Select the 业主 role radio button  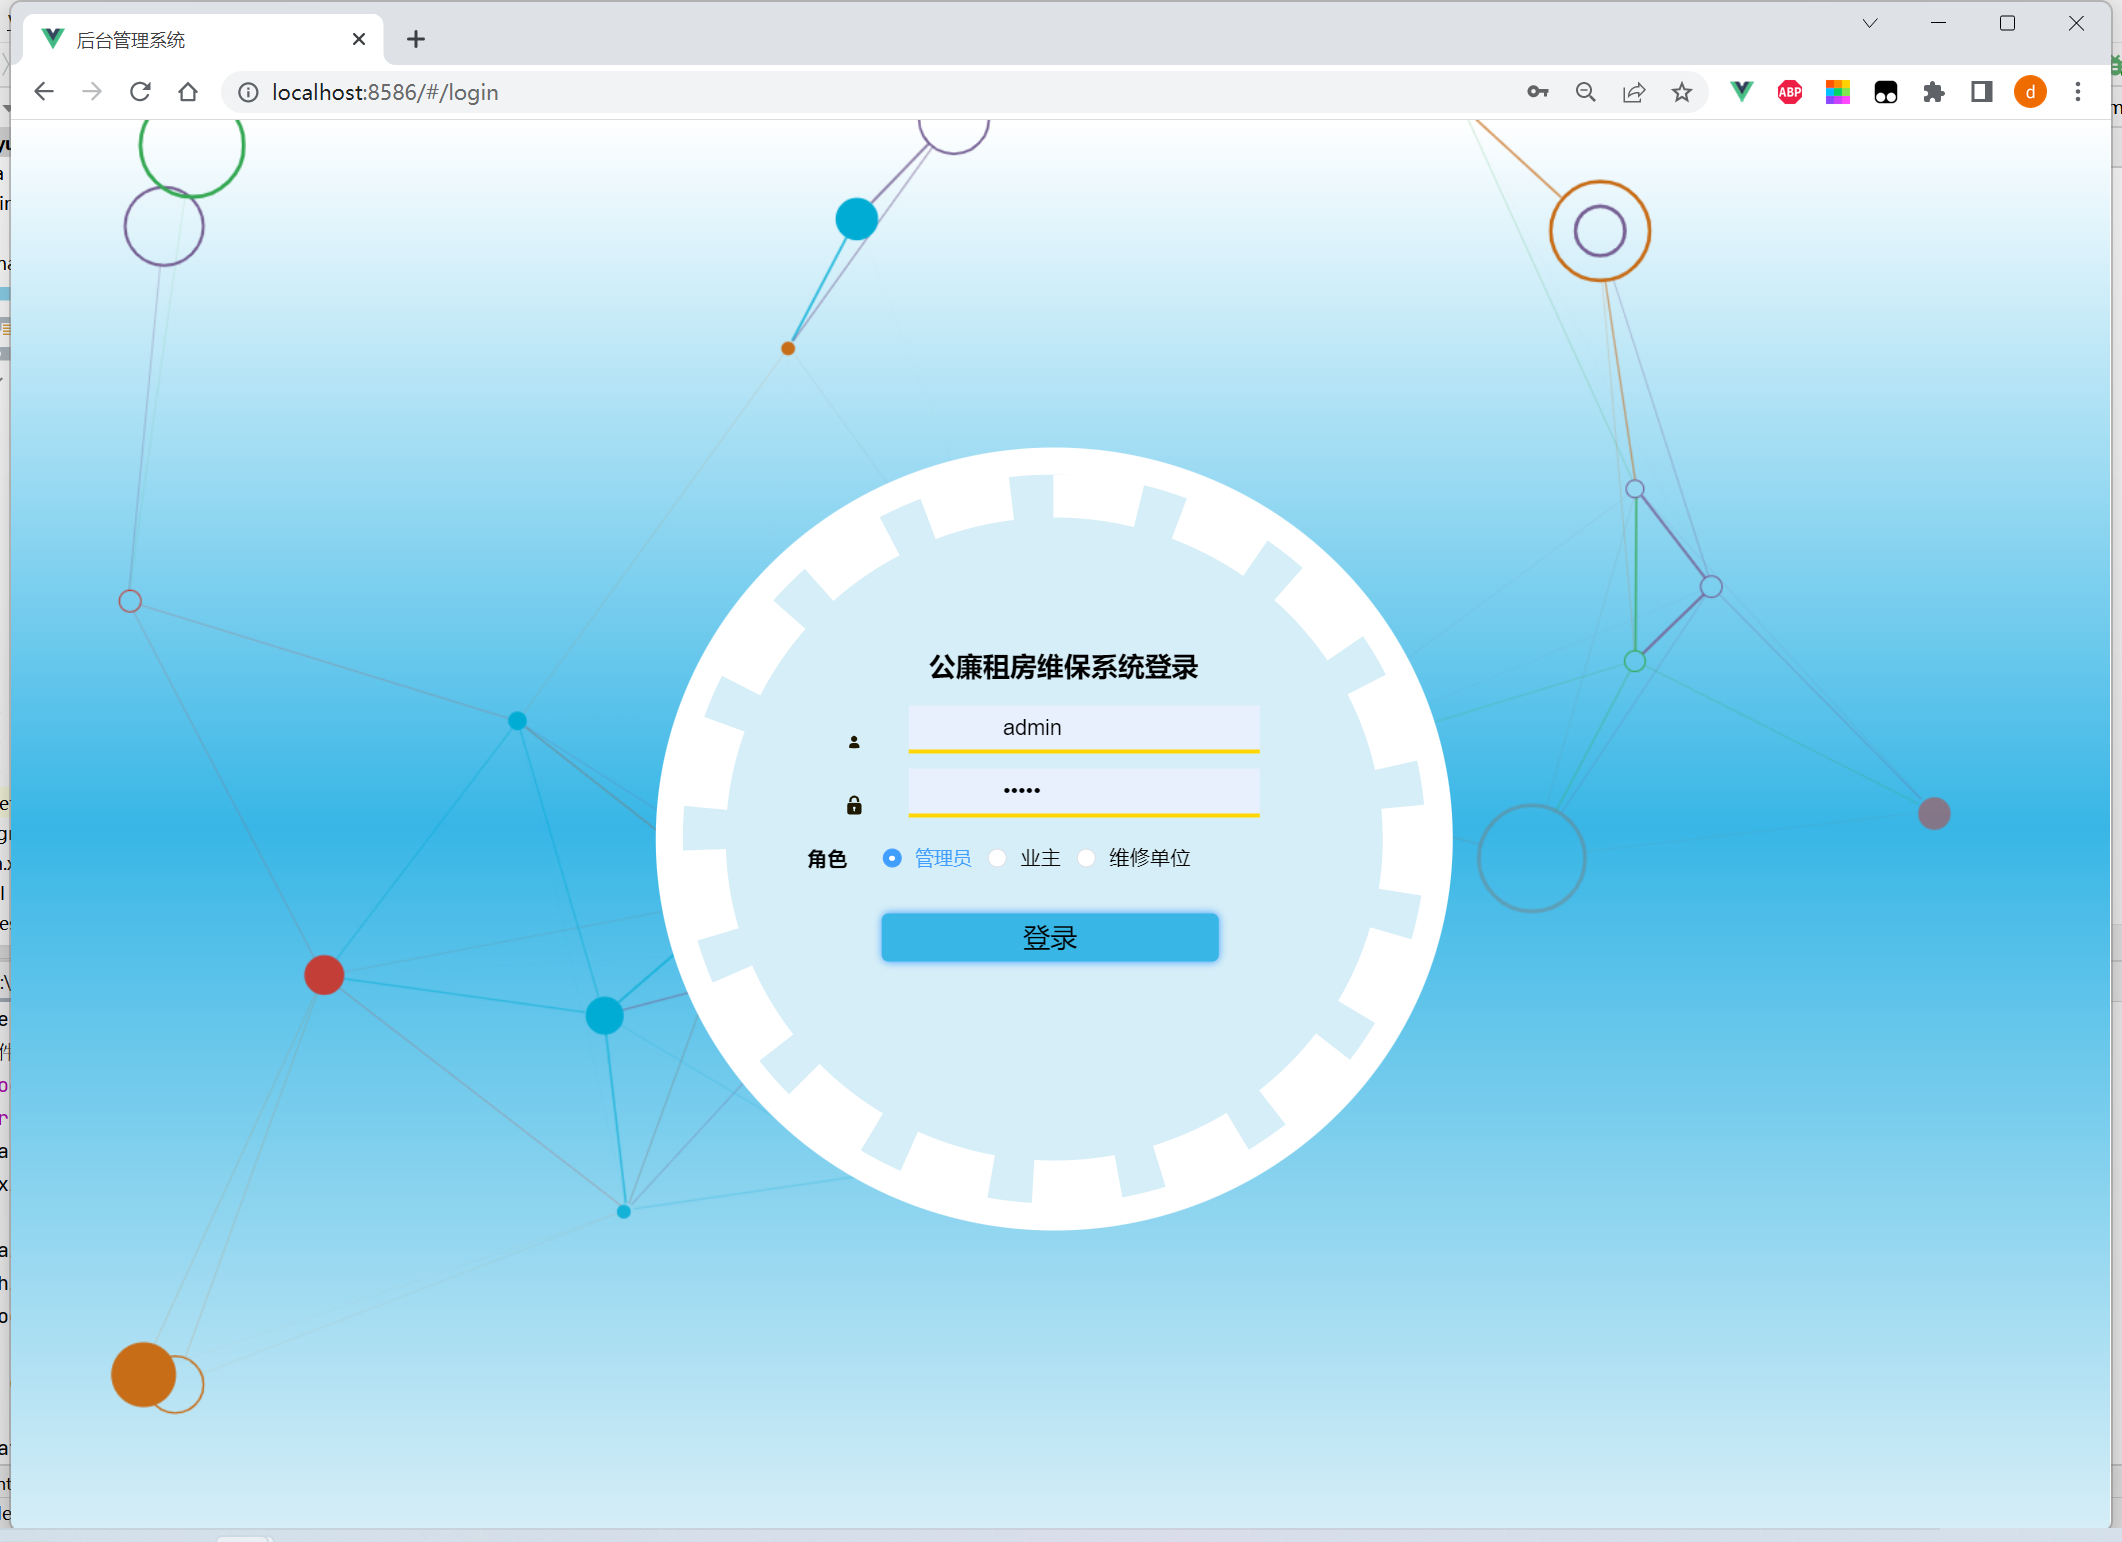(997, 858)
